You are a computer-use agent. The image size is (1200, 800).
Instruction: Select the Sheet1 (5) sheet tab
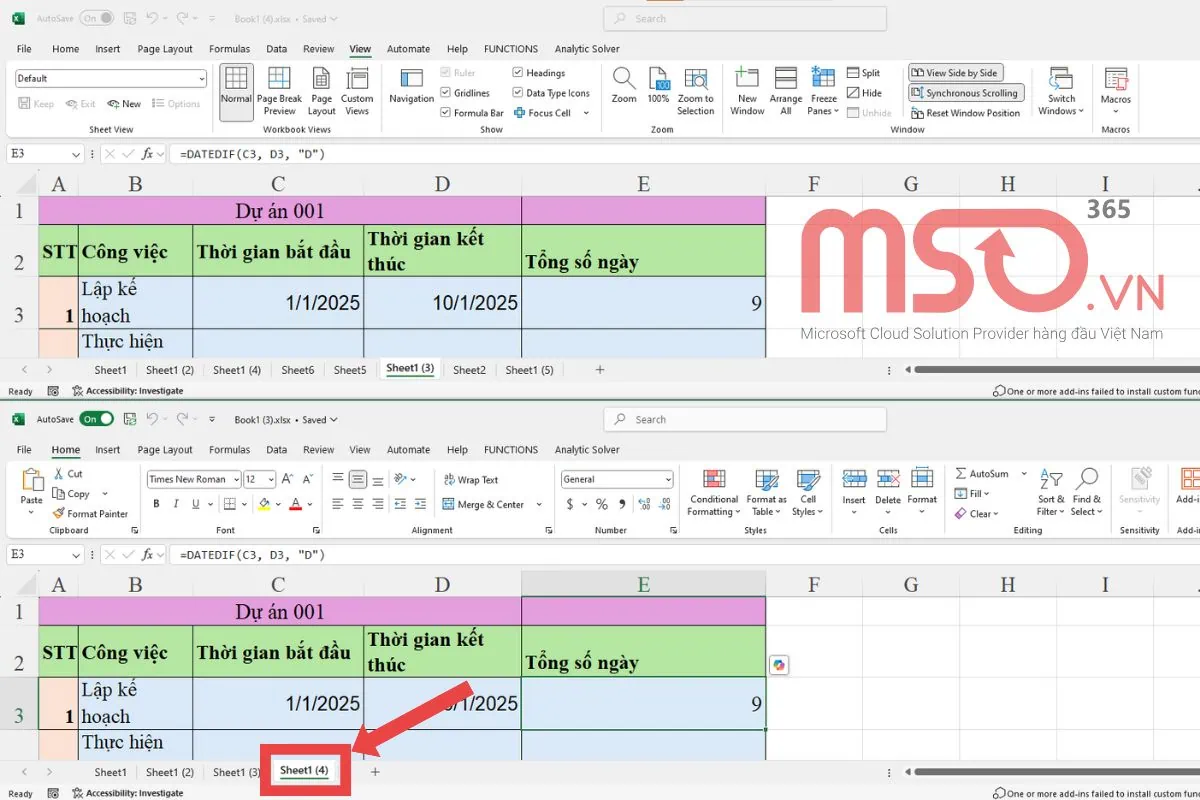529,369
